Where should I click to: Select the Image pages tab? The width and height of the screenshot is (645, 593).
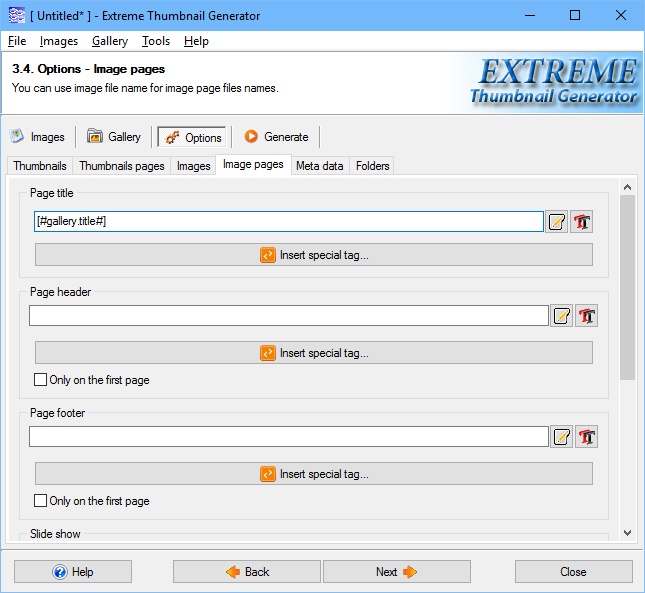(253, 164)
